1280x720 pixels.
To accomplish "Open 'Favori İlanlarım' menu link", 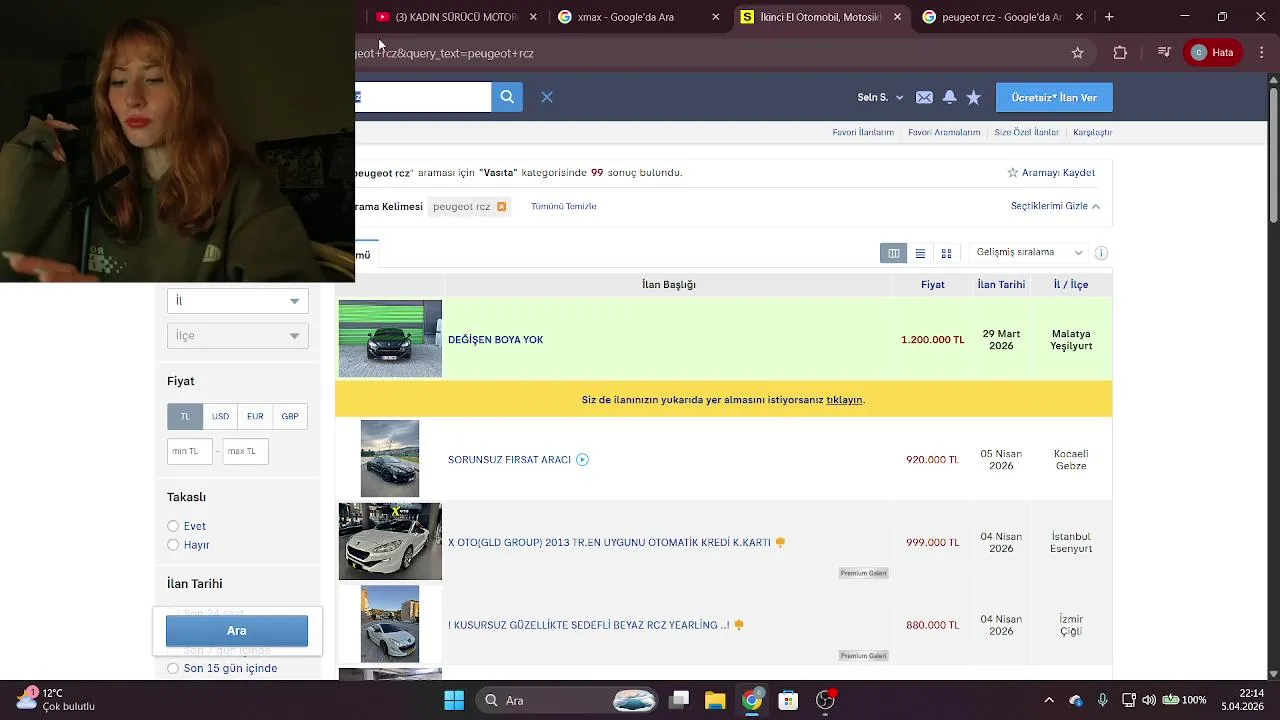I will 863,132.
